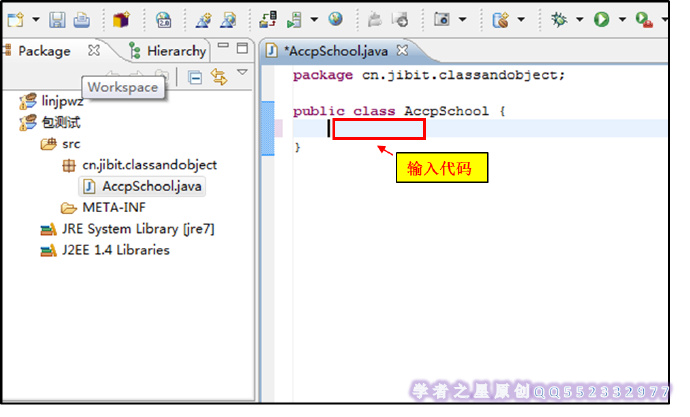Viewport: 690px width, 417px height.
Task: Switch to the Package explorer tab
Action: tap(44, 51)
